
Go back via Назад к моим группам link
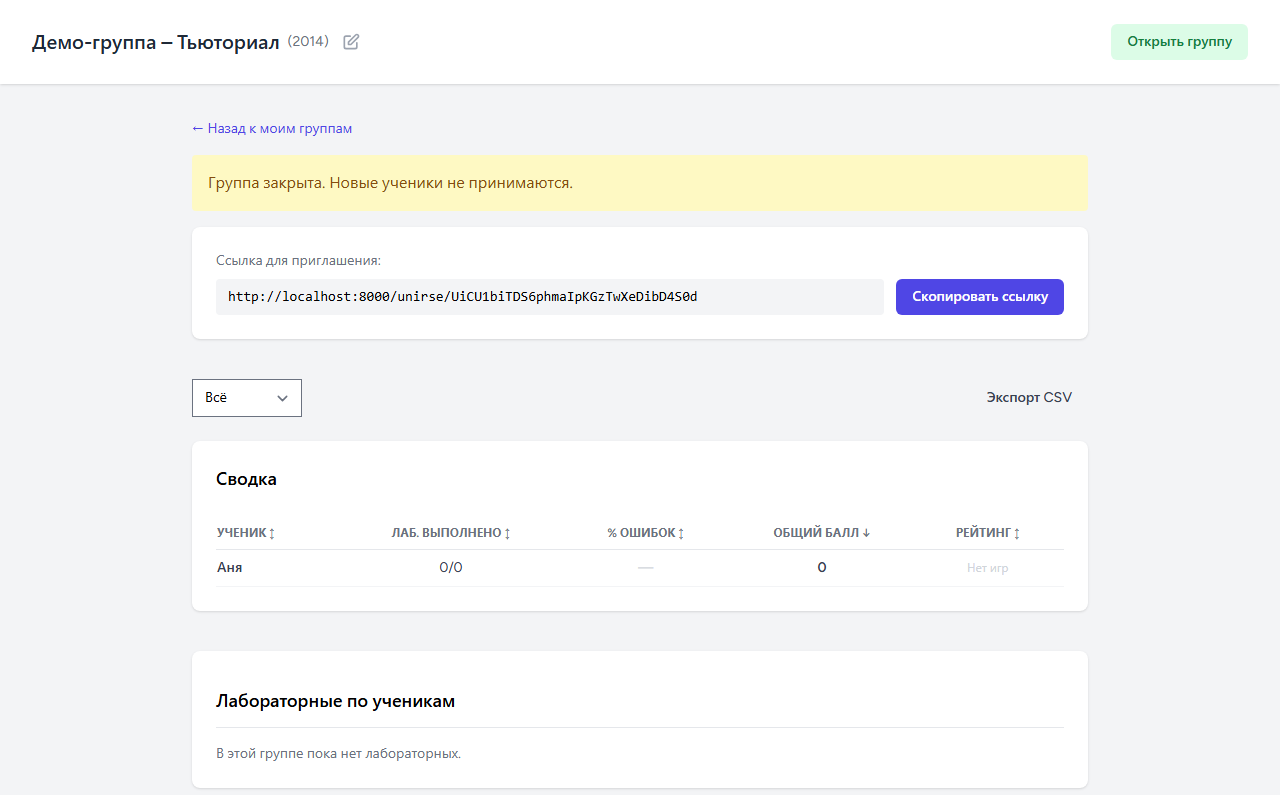point(272,128)
